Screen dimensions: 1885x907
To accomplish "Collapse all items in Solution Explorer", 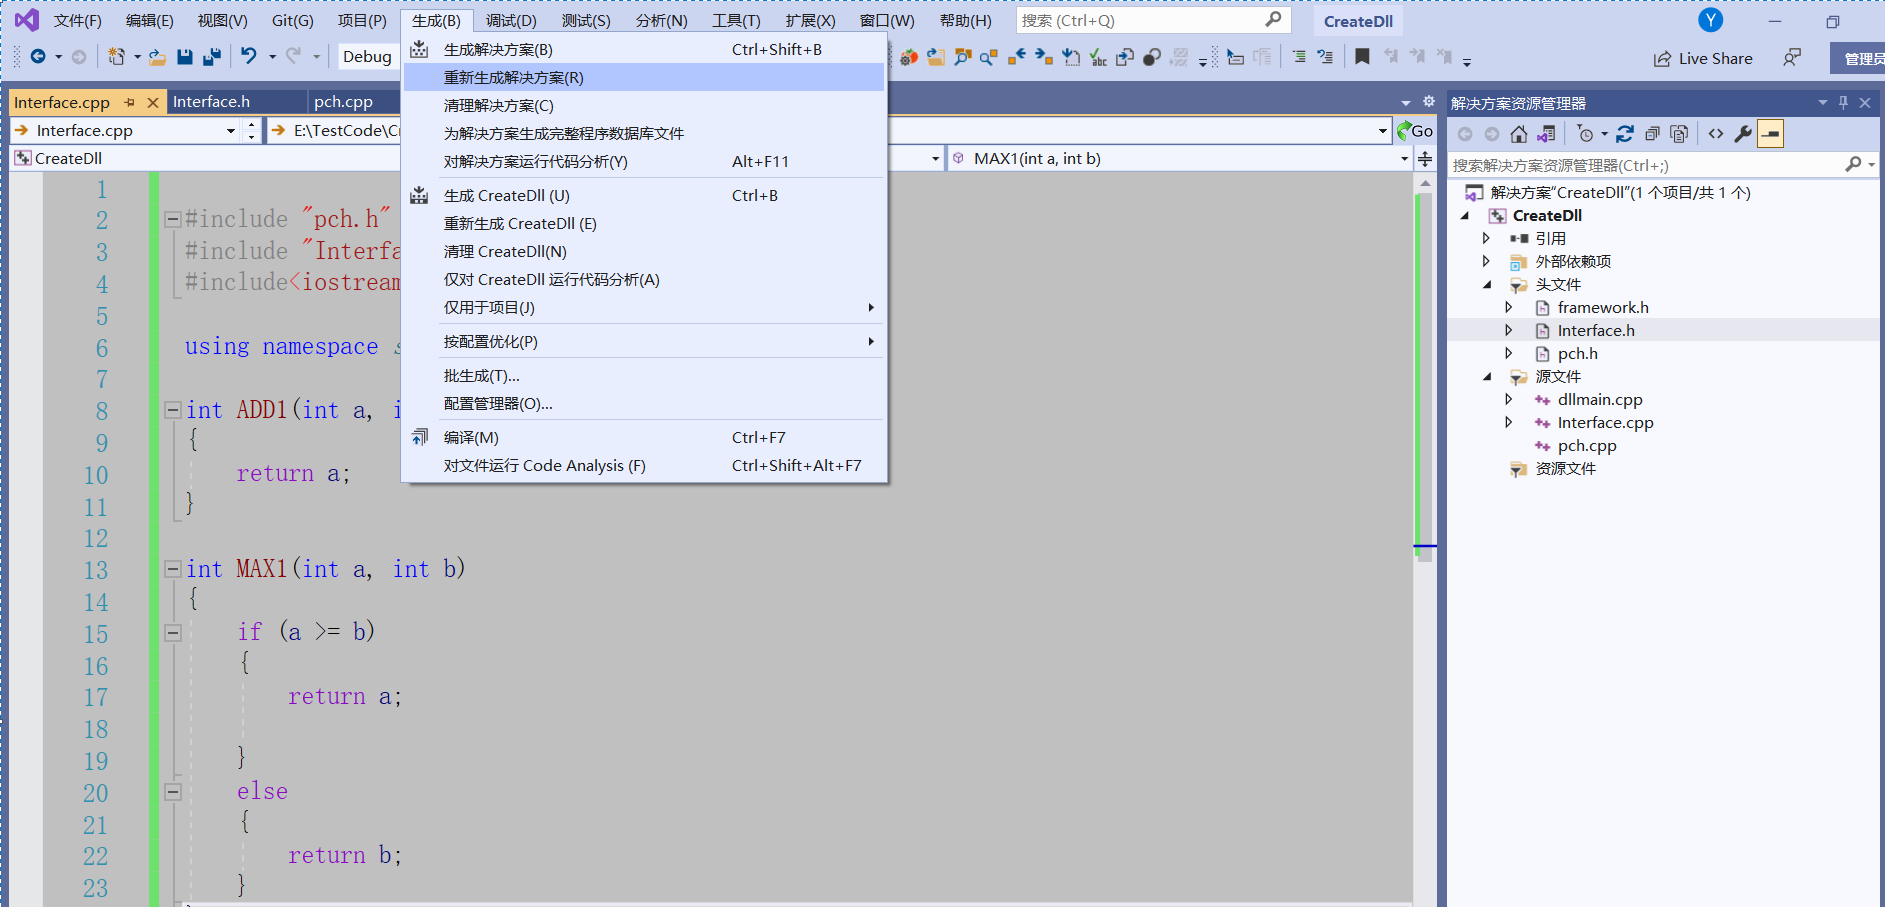I will click(x=1653, y=134).
